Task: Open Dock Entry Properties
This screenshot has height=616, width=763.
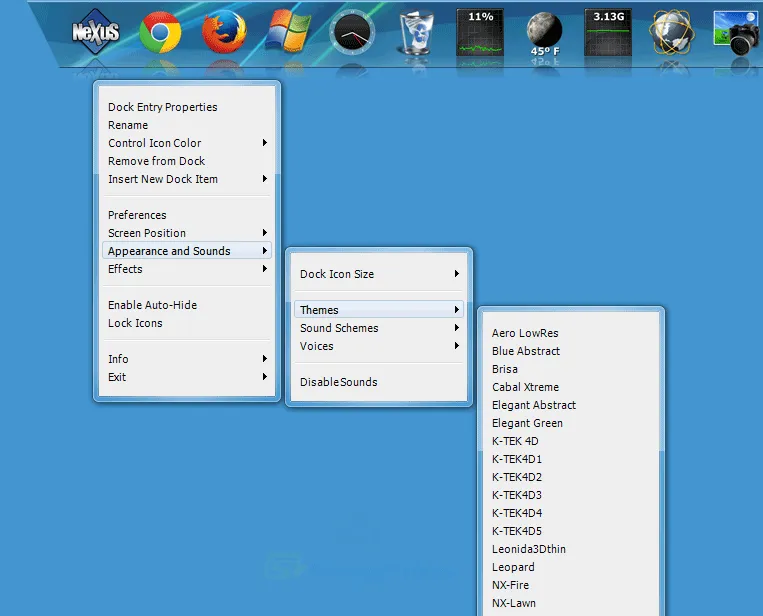Action: coord(187,107)
